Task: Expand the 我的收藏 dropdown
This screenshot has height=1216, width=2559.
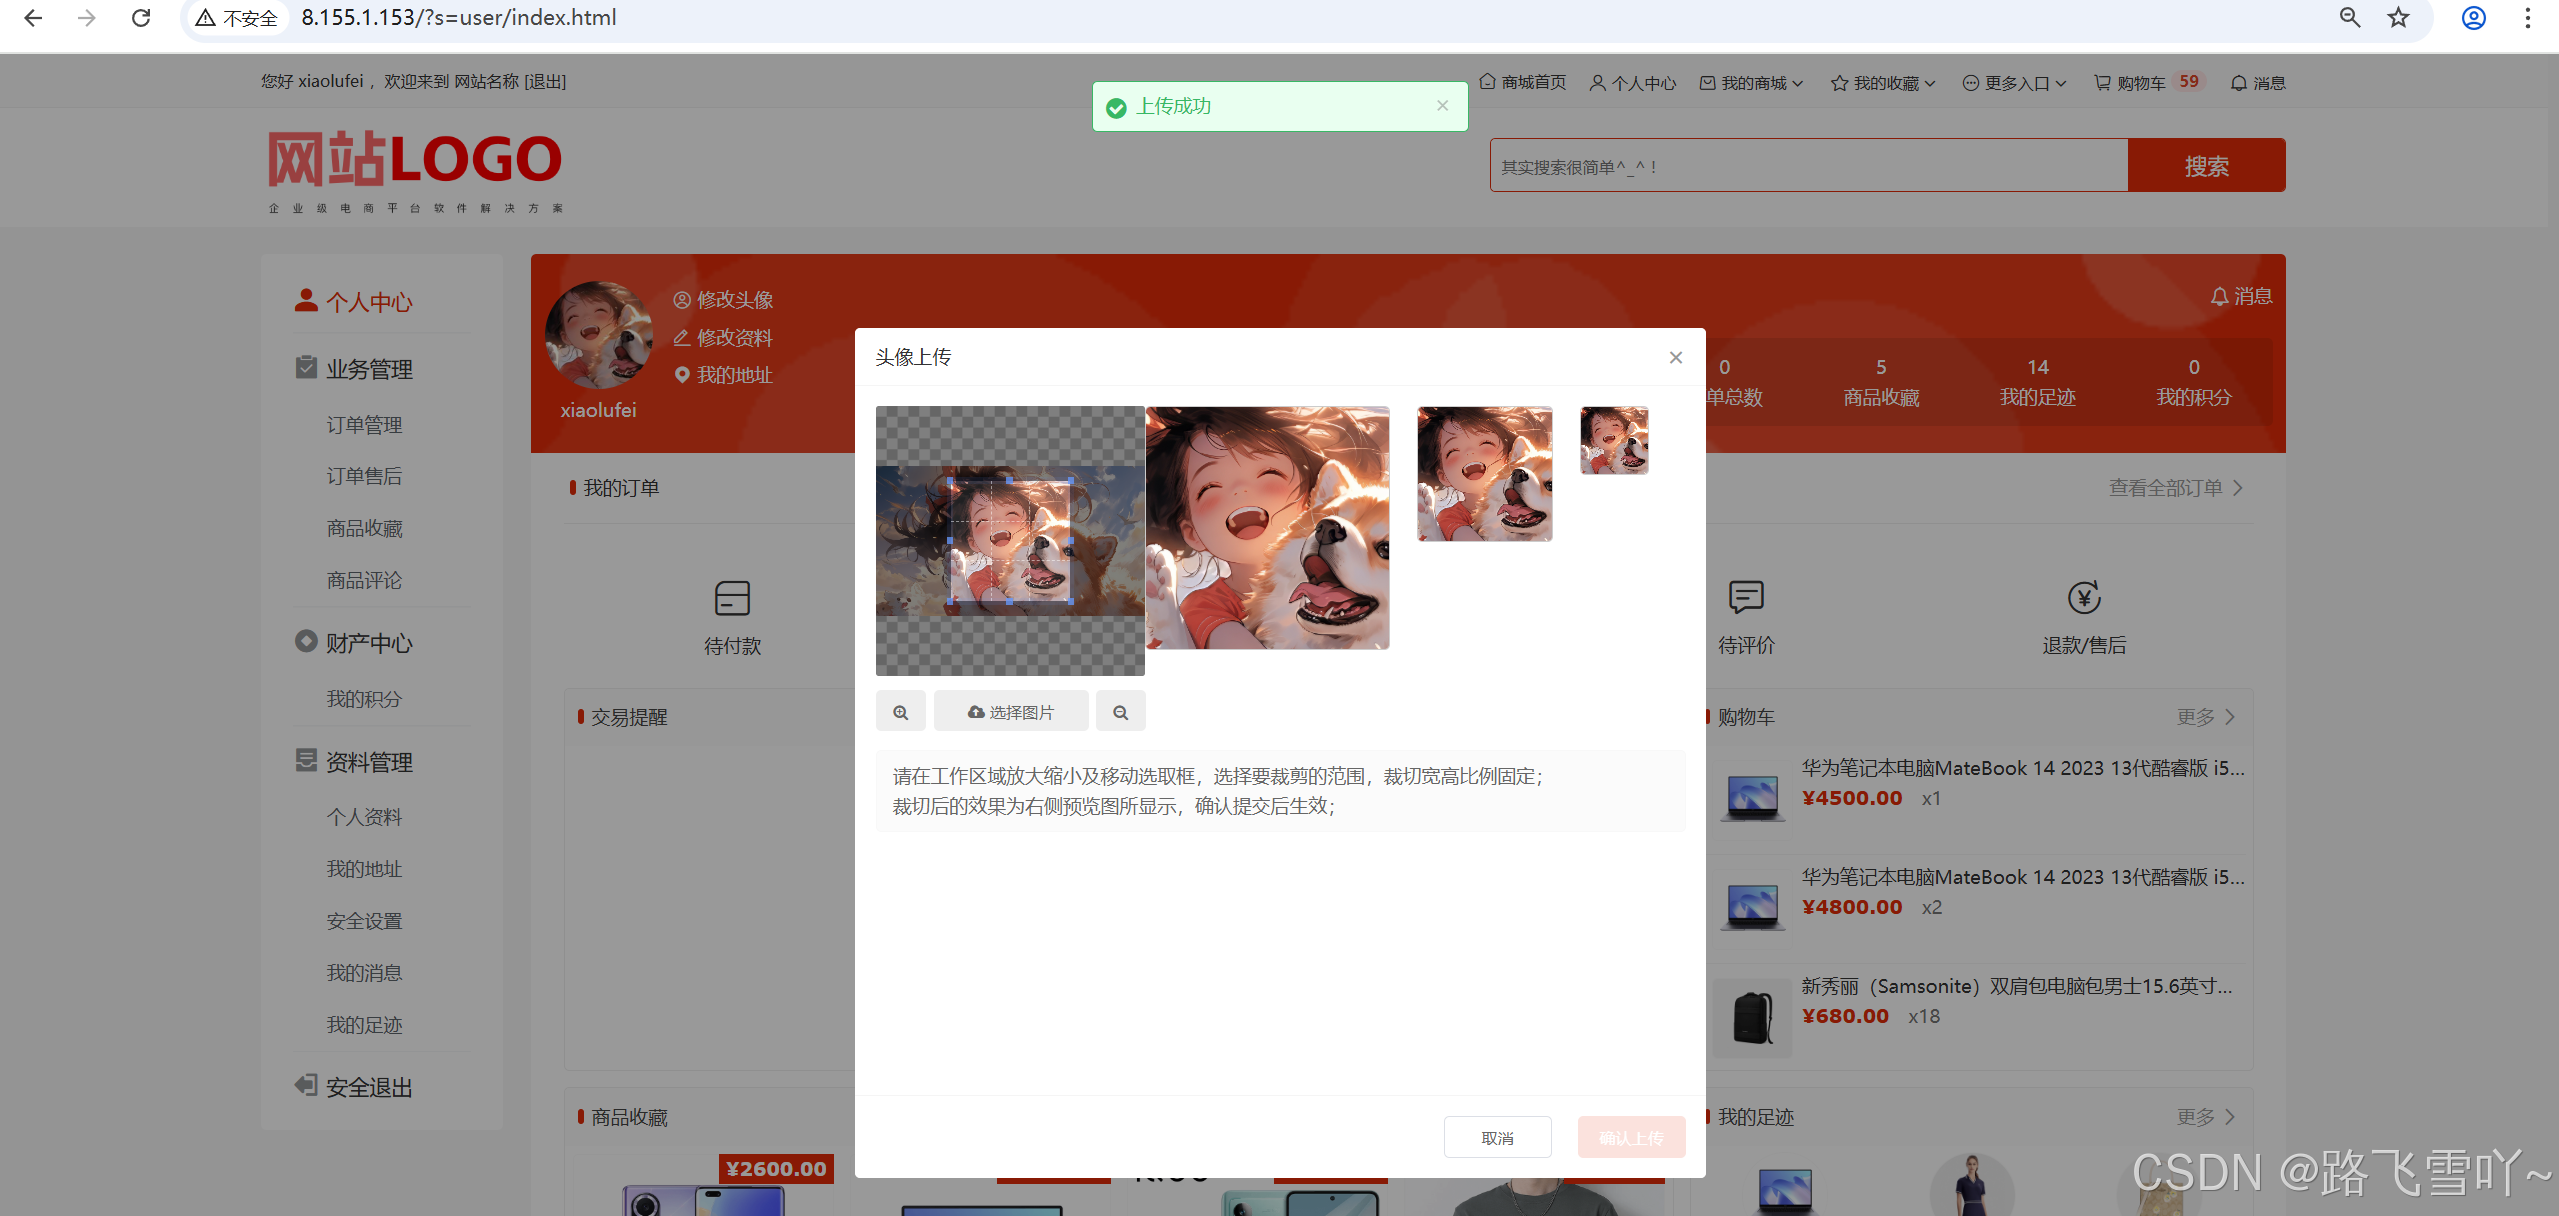Action: (x=1884, y=83)
